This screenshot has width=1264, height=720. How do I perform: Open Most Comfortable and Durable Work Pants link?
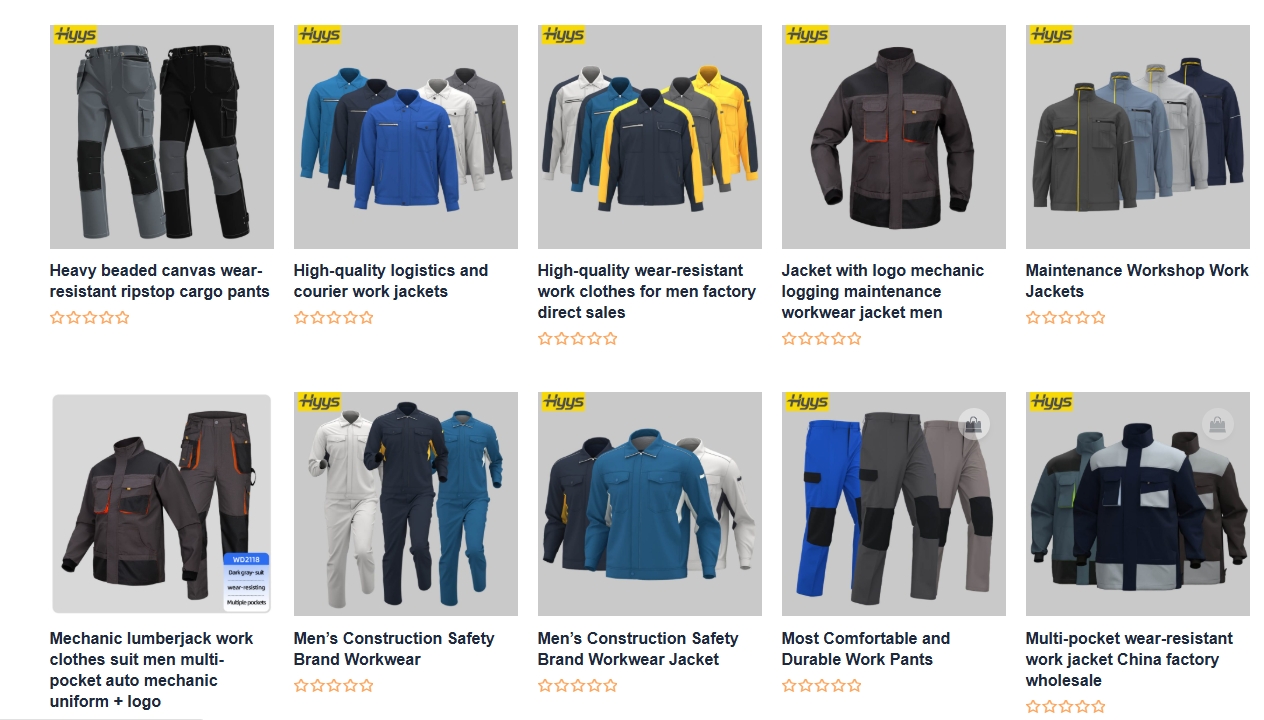pyautogui.click(x=866, y=649)
